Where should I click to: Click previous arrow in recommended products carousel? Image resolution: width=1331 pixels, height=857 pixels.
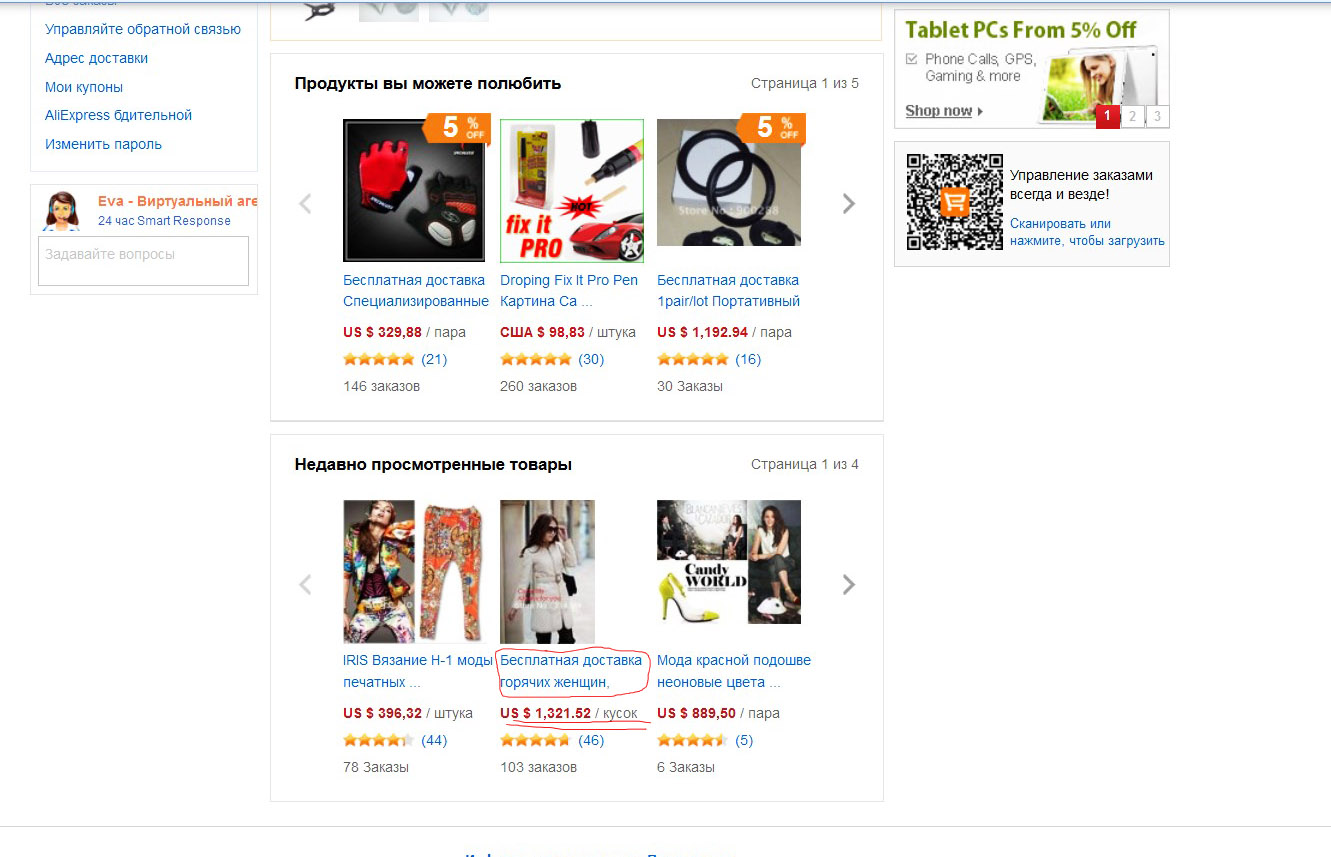[x=305, y=204]
